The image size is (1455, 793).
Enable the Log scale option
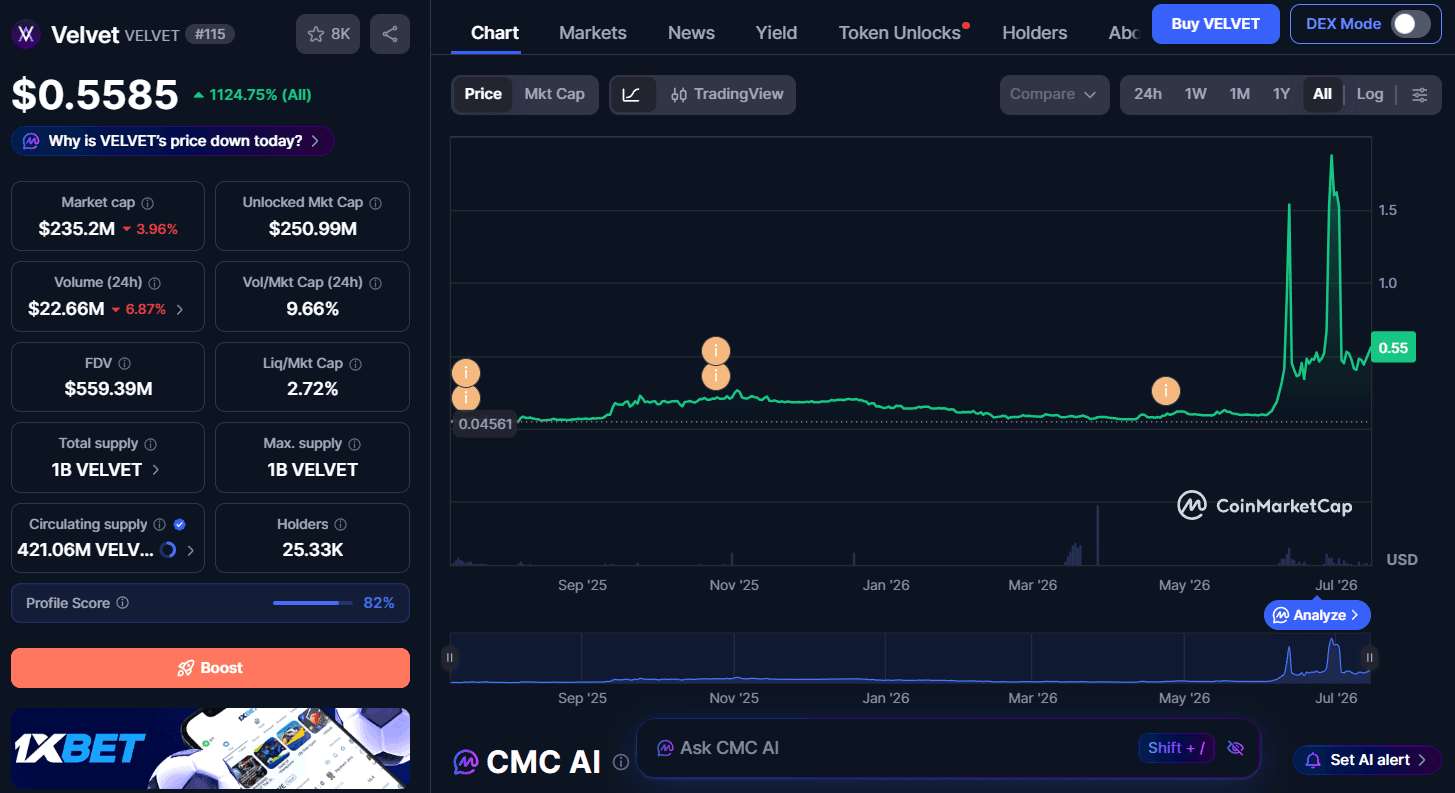pyautogui.click(x=1370, y=94)
